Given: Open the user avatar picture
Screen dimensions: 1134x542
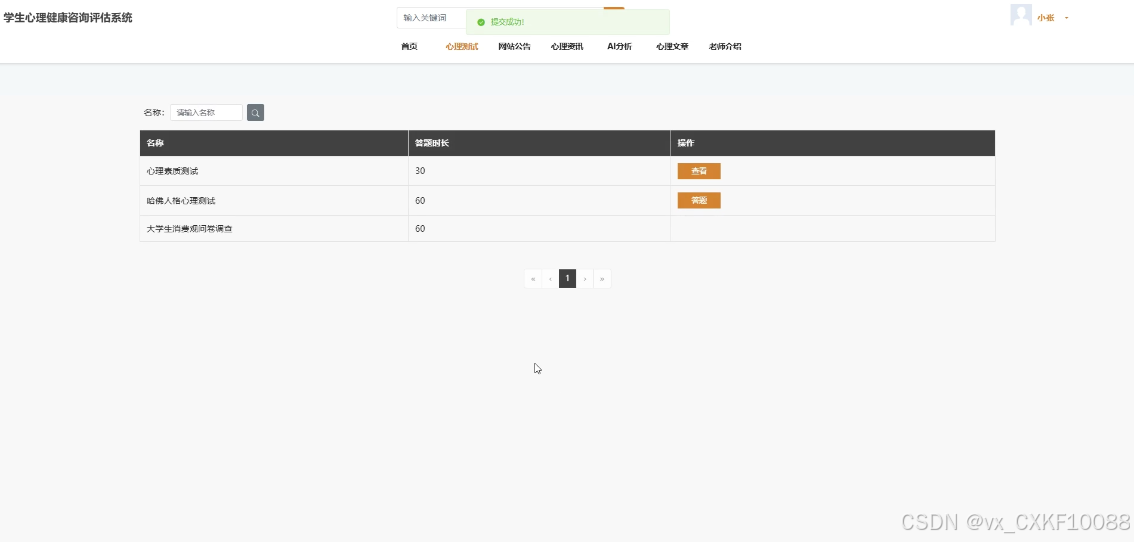Looking at the screenshot, I should pos(1020,15).
